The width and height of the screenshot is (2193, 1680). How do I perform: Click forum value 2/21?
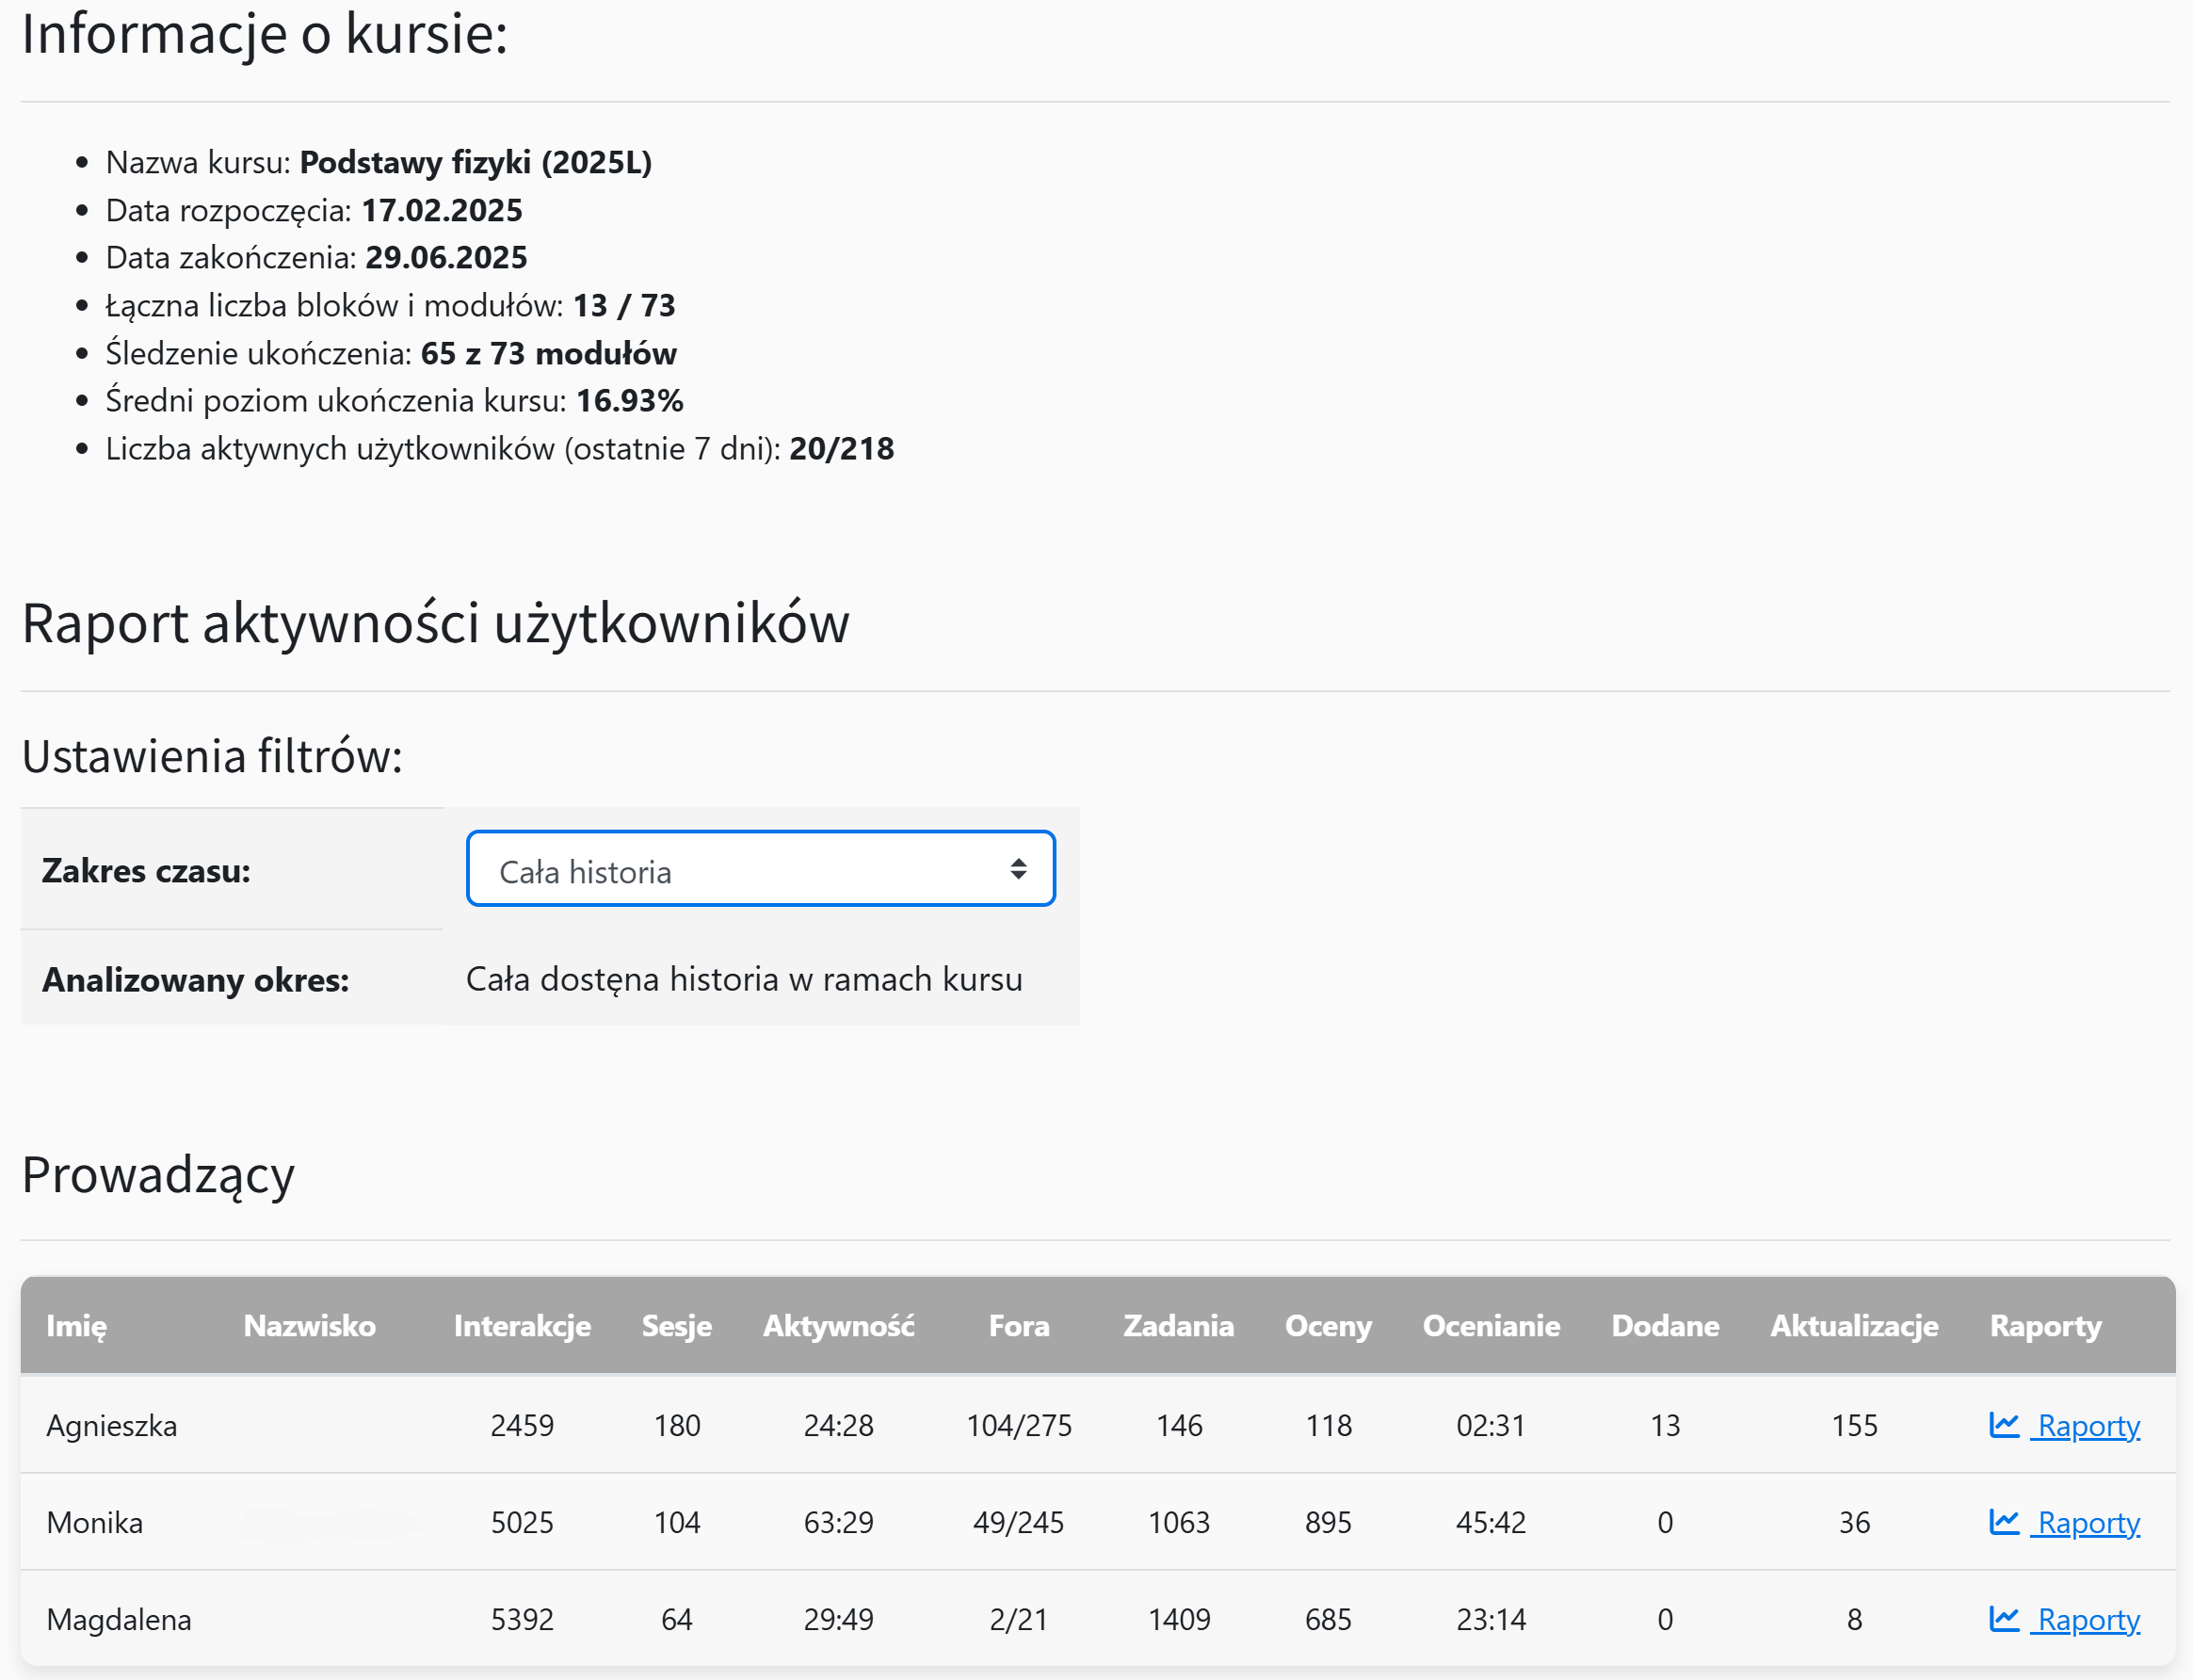tap(1019, 1620)
